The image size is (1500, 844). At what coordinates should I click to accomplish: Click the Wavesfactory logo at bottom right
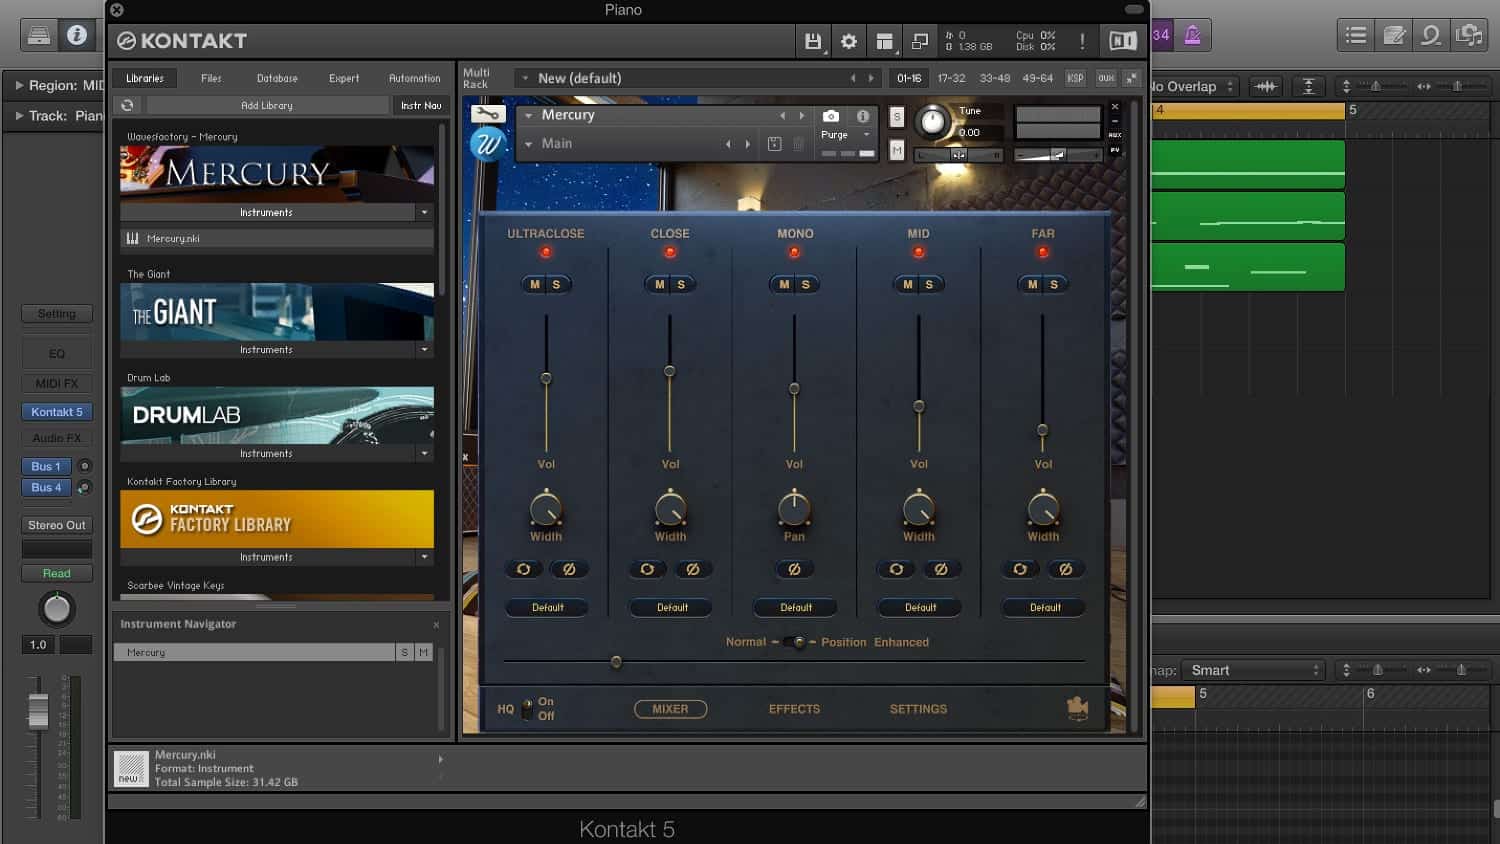(1077, 708)
